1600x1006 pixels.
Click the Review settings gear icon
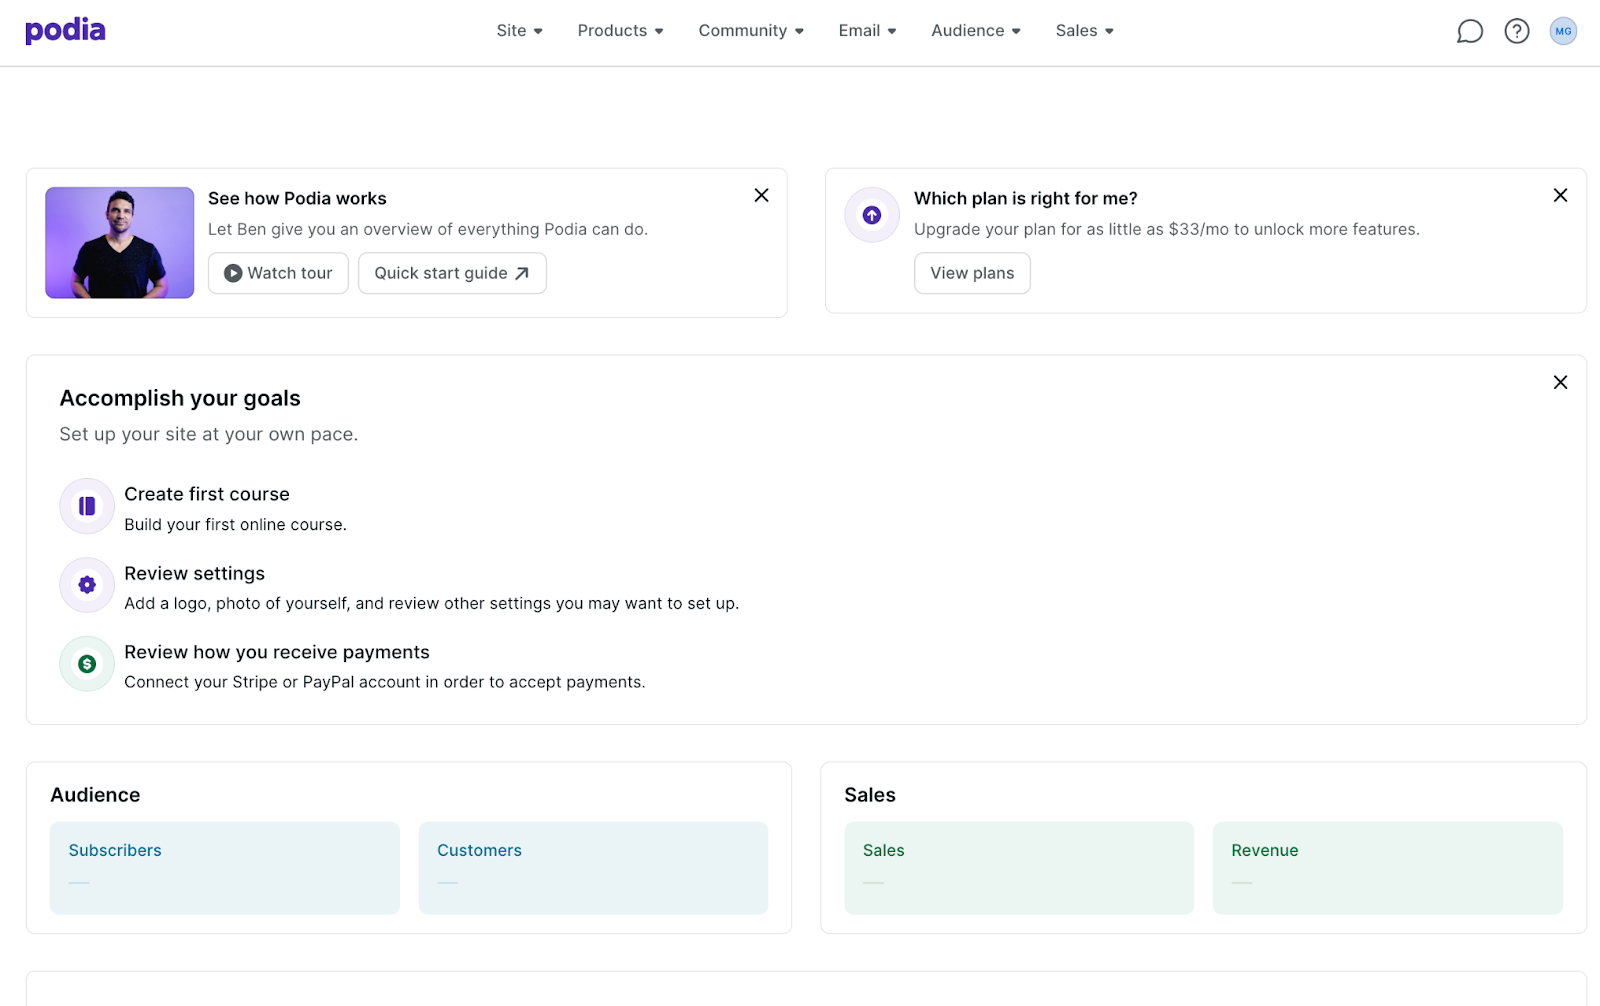pyautogui.click(x=87, y=585)
